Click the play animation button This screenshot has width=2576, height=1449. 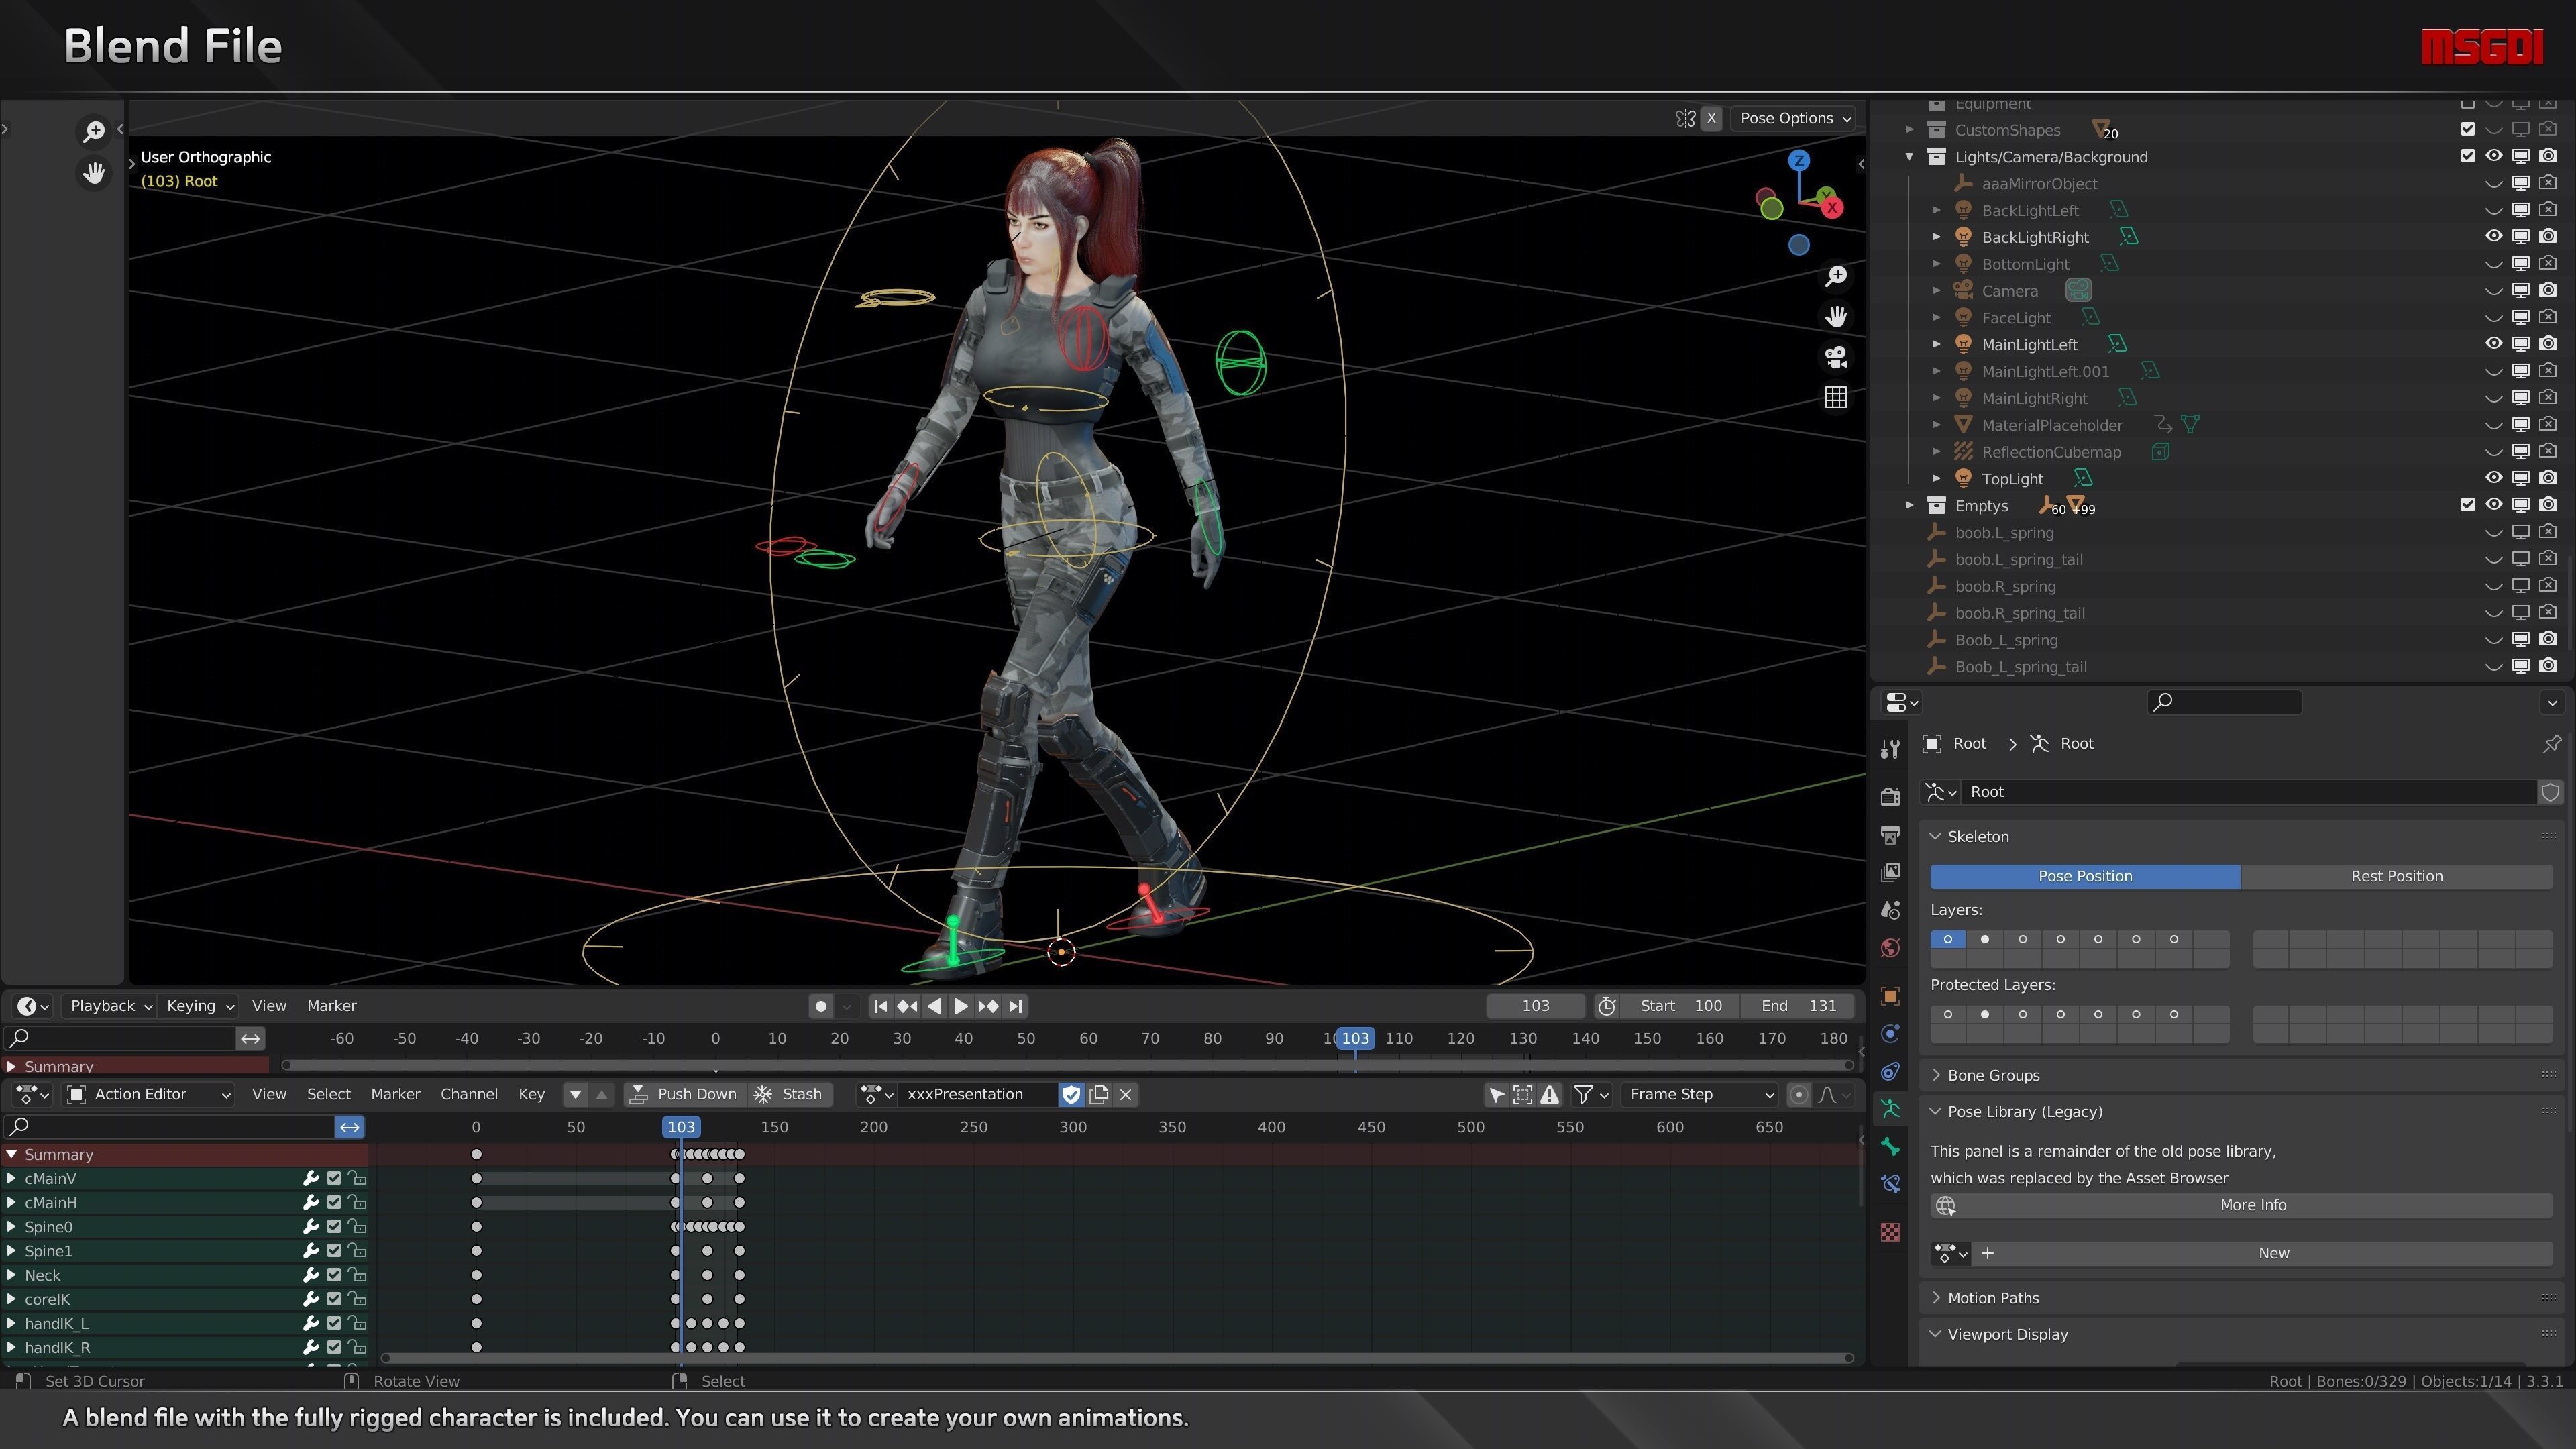pos(960,1007)
